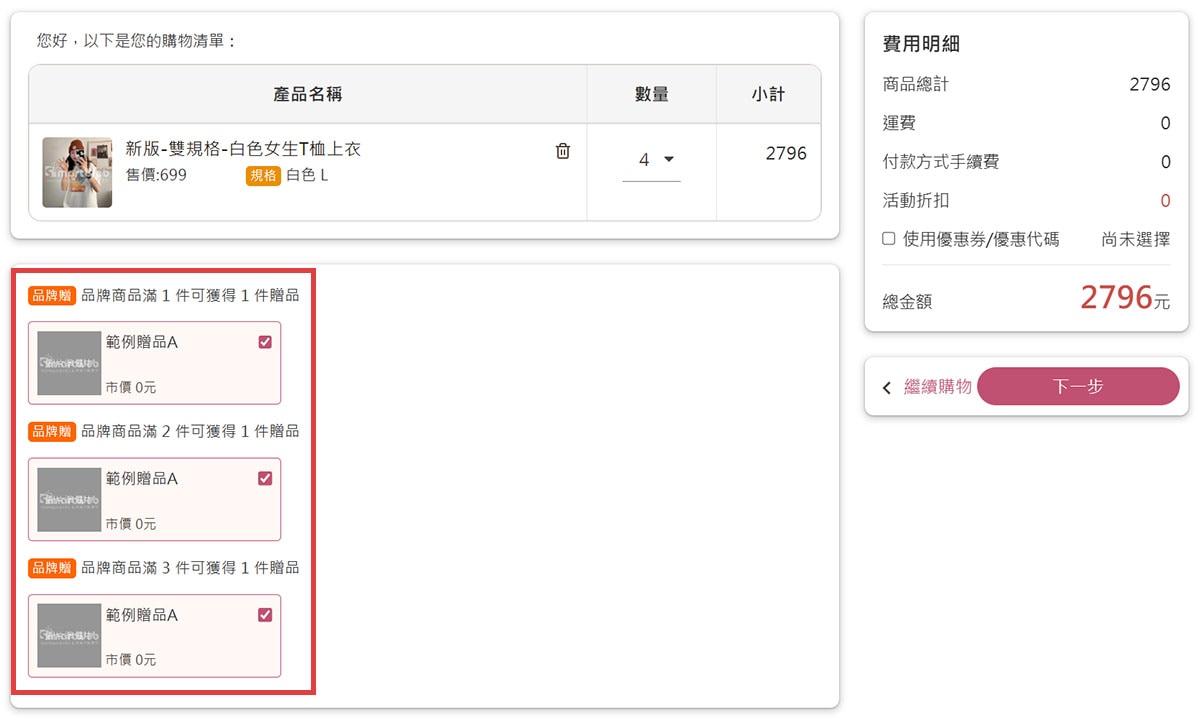Click the orange 規格 badge
1200x720 pixels.
point(263,176)
